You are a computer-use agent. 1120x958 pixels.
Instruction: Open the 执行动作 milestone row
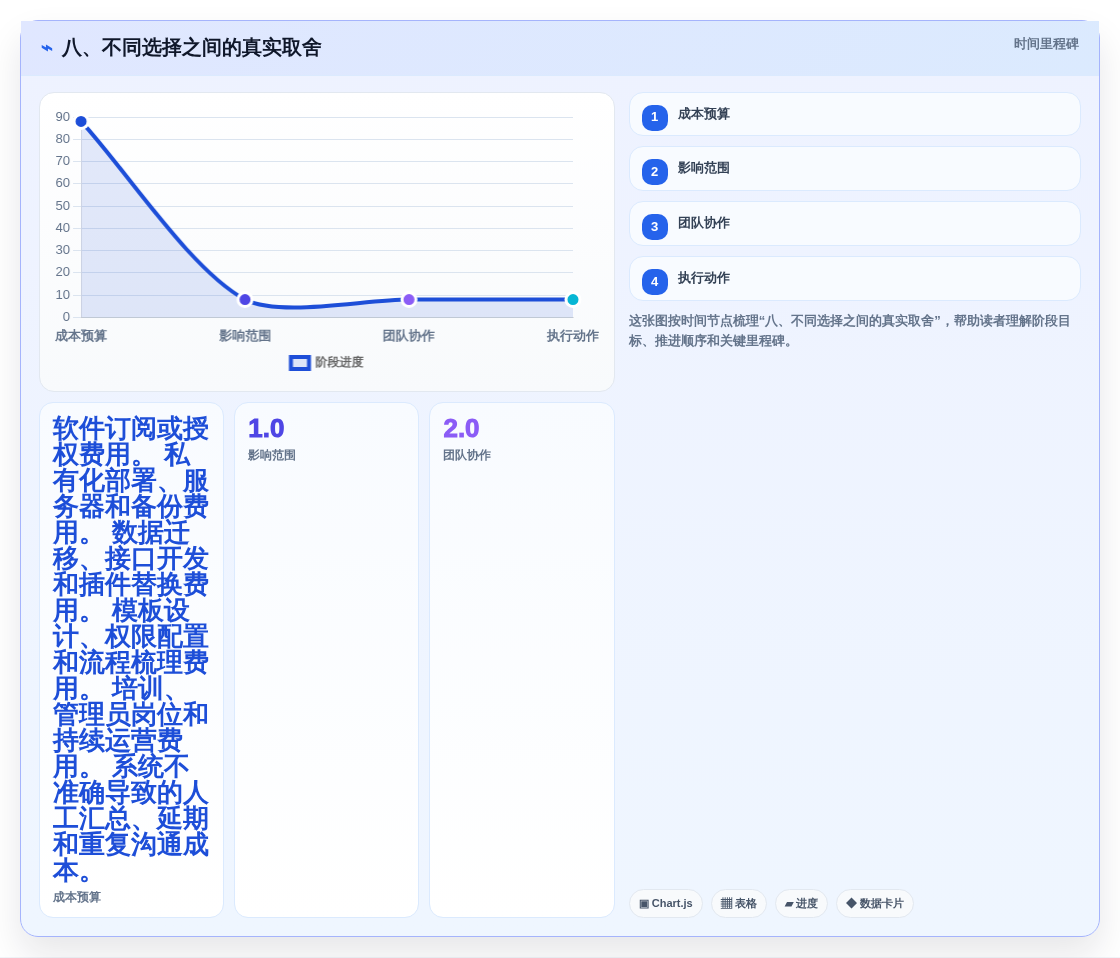[x=854, y=279]
